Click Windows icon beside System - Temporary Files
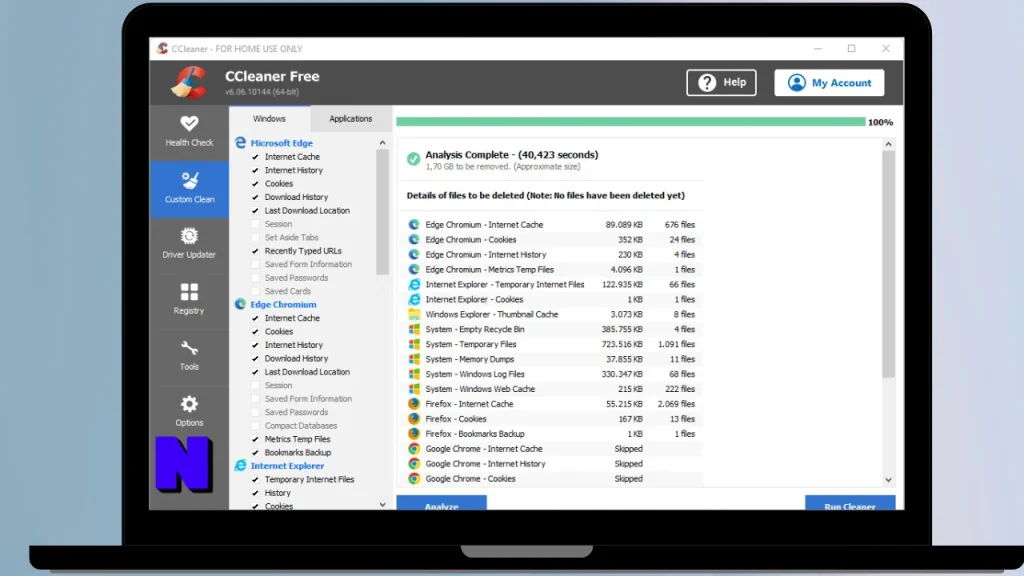The image size is (1024, 576). pos(413,344)
